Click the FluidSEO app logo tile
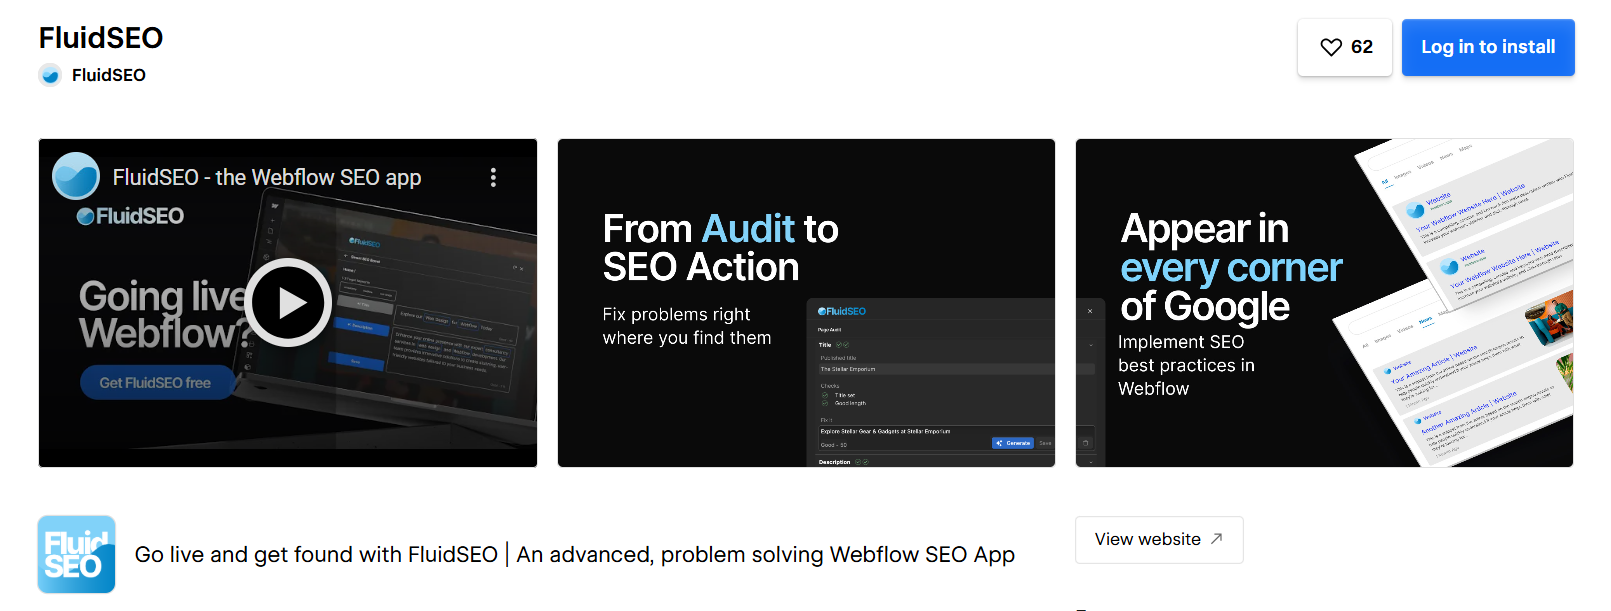Viewport: 1611px width, 611px height. [76, 554]
